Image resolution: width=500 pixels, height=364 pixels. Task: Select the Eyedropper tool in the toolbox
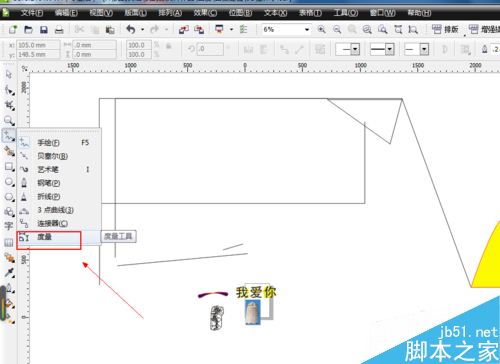click(x=9, y=273)
